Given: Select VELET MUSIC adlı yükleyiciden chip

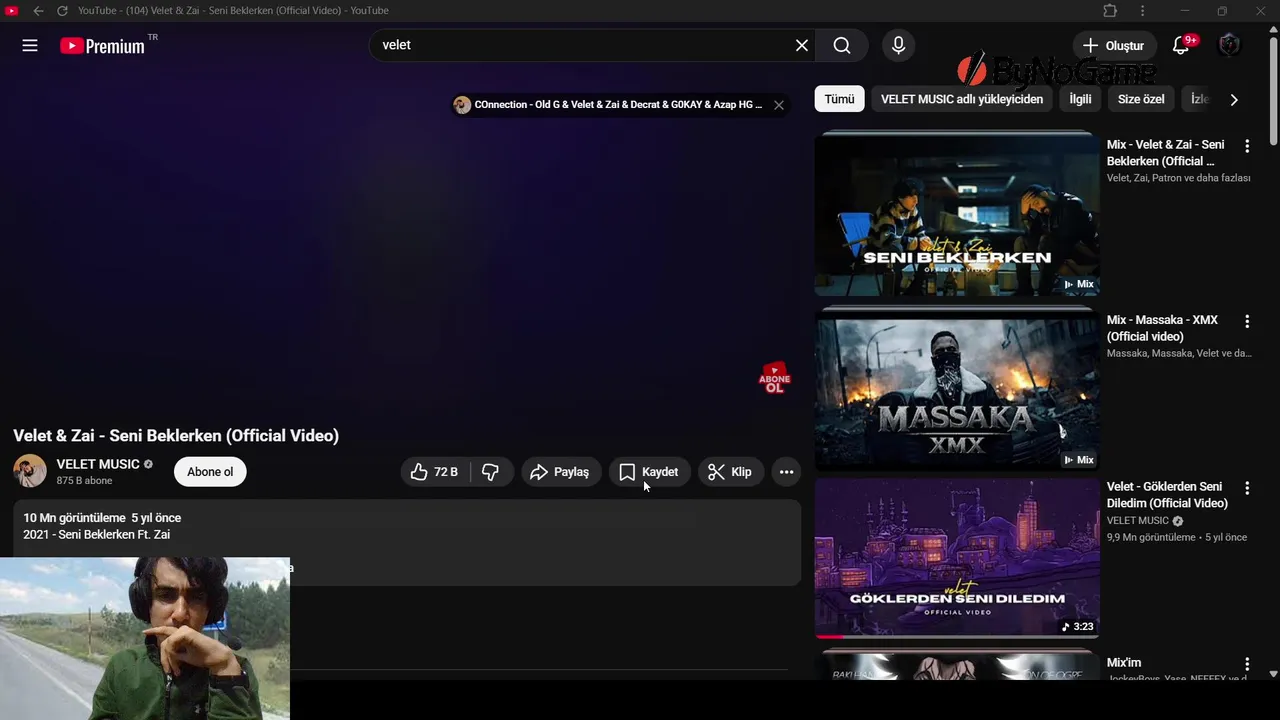Looking at the screenshot, I should pyautogui.click(x=962, y=99).
